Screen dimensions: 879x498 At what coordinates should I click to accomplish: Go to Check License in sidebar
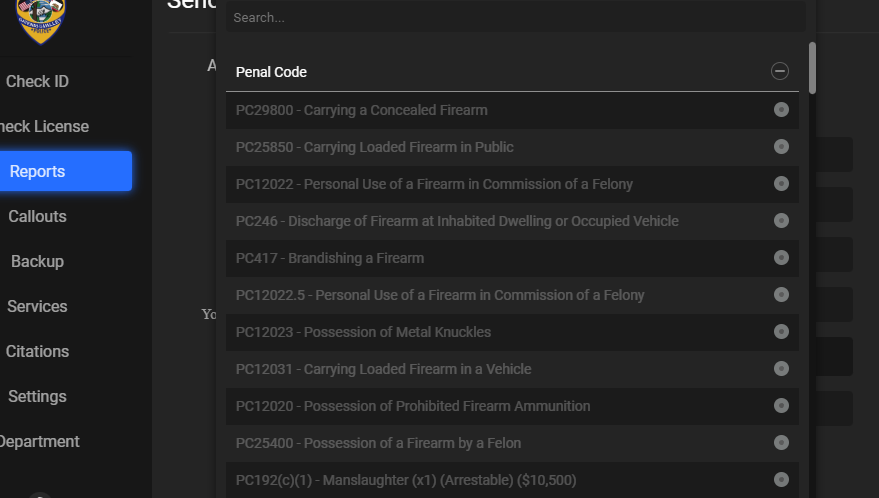click(x=44, y=127)
